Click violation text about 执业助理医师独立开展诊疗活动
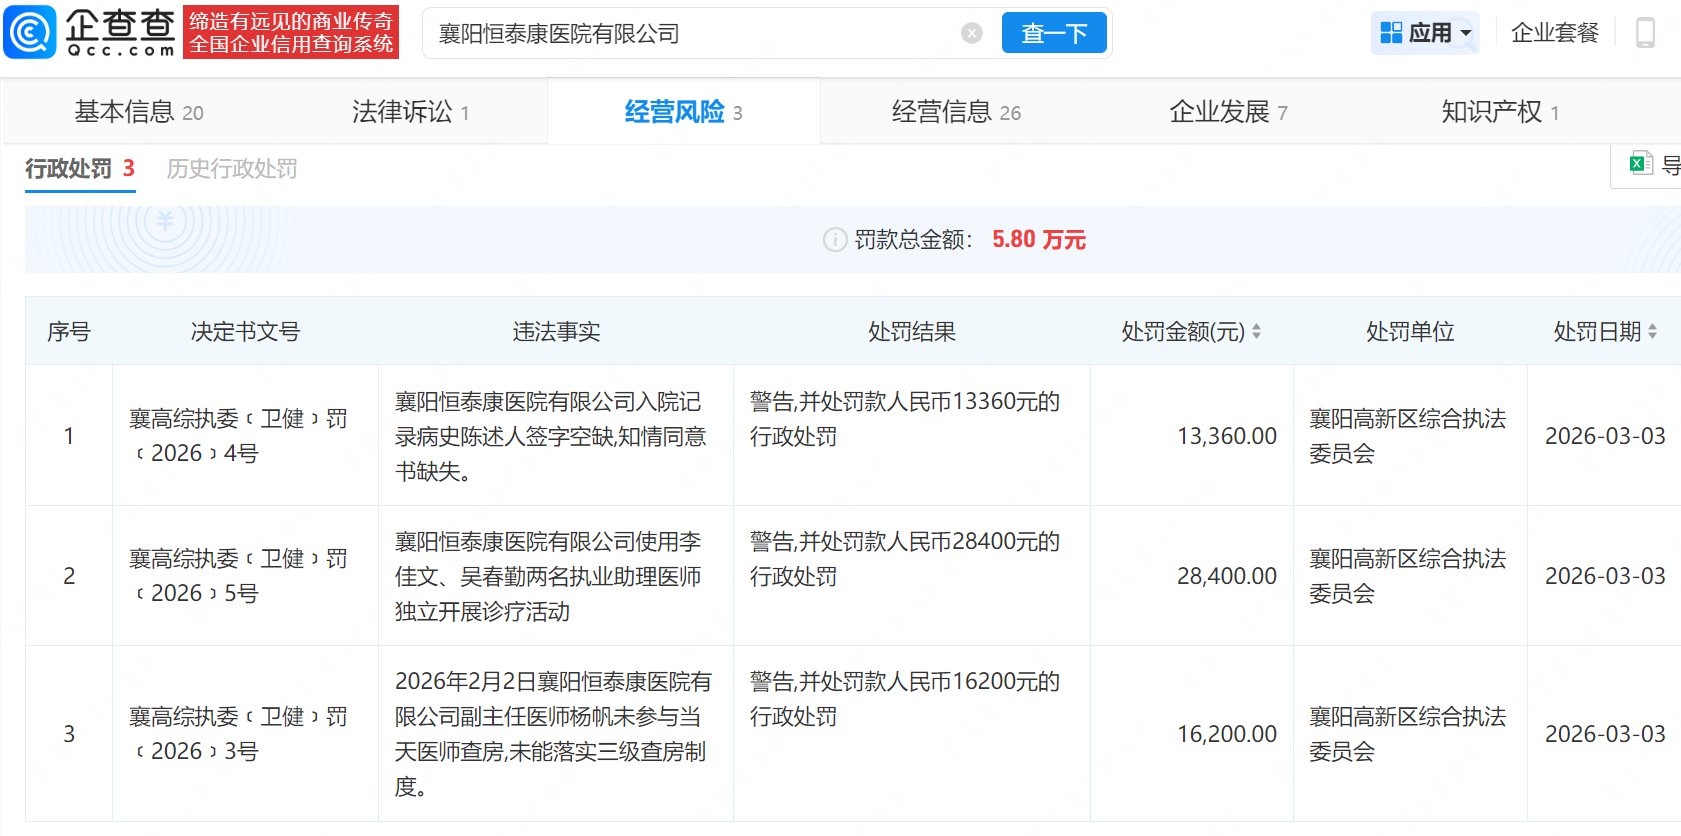This screenshot has width=1681, height=836. pos(548,576)
